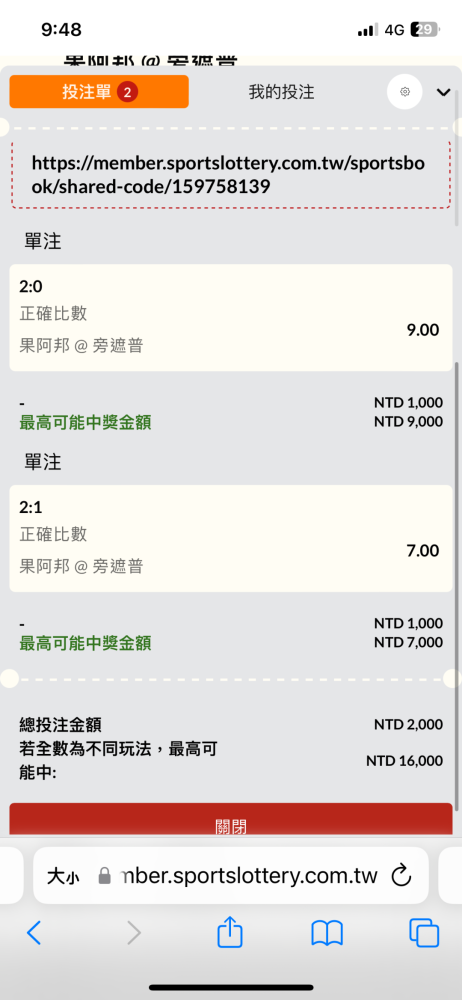Open Safari bookmarks book icon

click(327, 933)
